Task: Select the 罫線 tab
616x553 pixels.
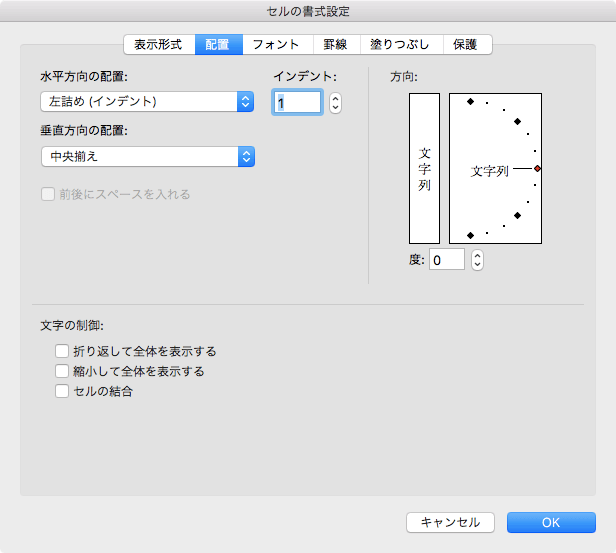Action: pos(335,45)
